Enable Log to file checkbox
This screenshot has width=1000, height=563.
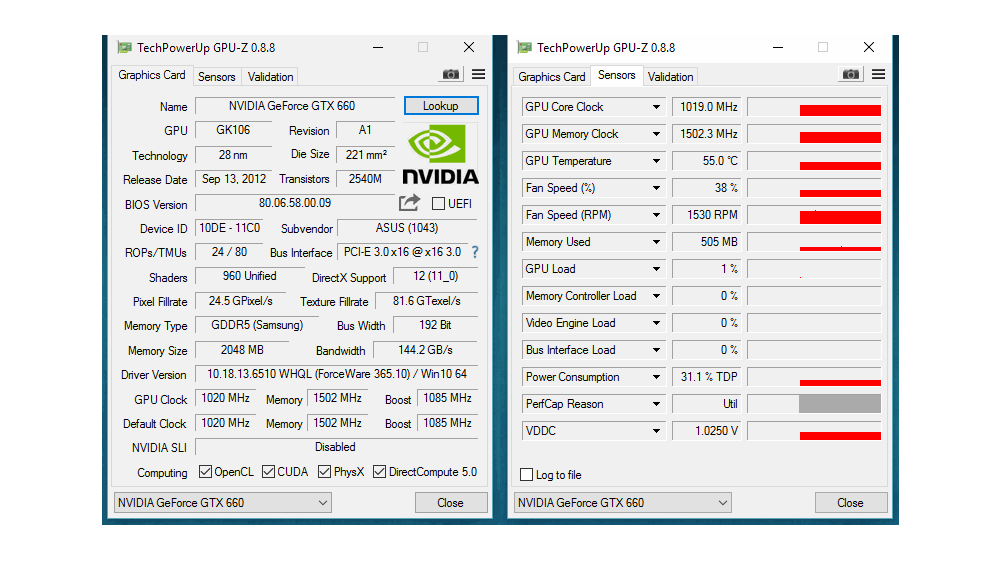526,474
